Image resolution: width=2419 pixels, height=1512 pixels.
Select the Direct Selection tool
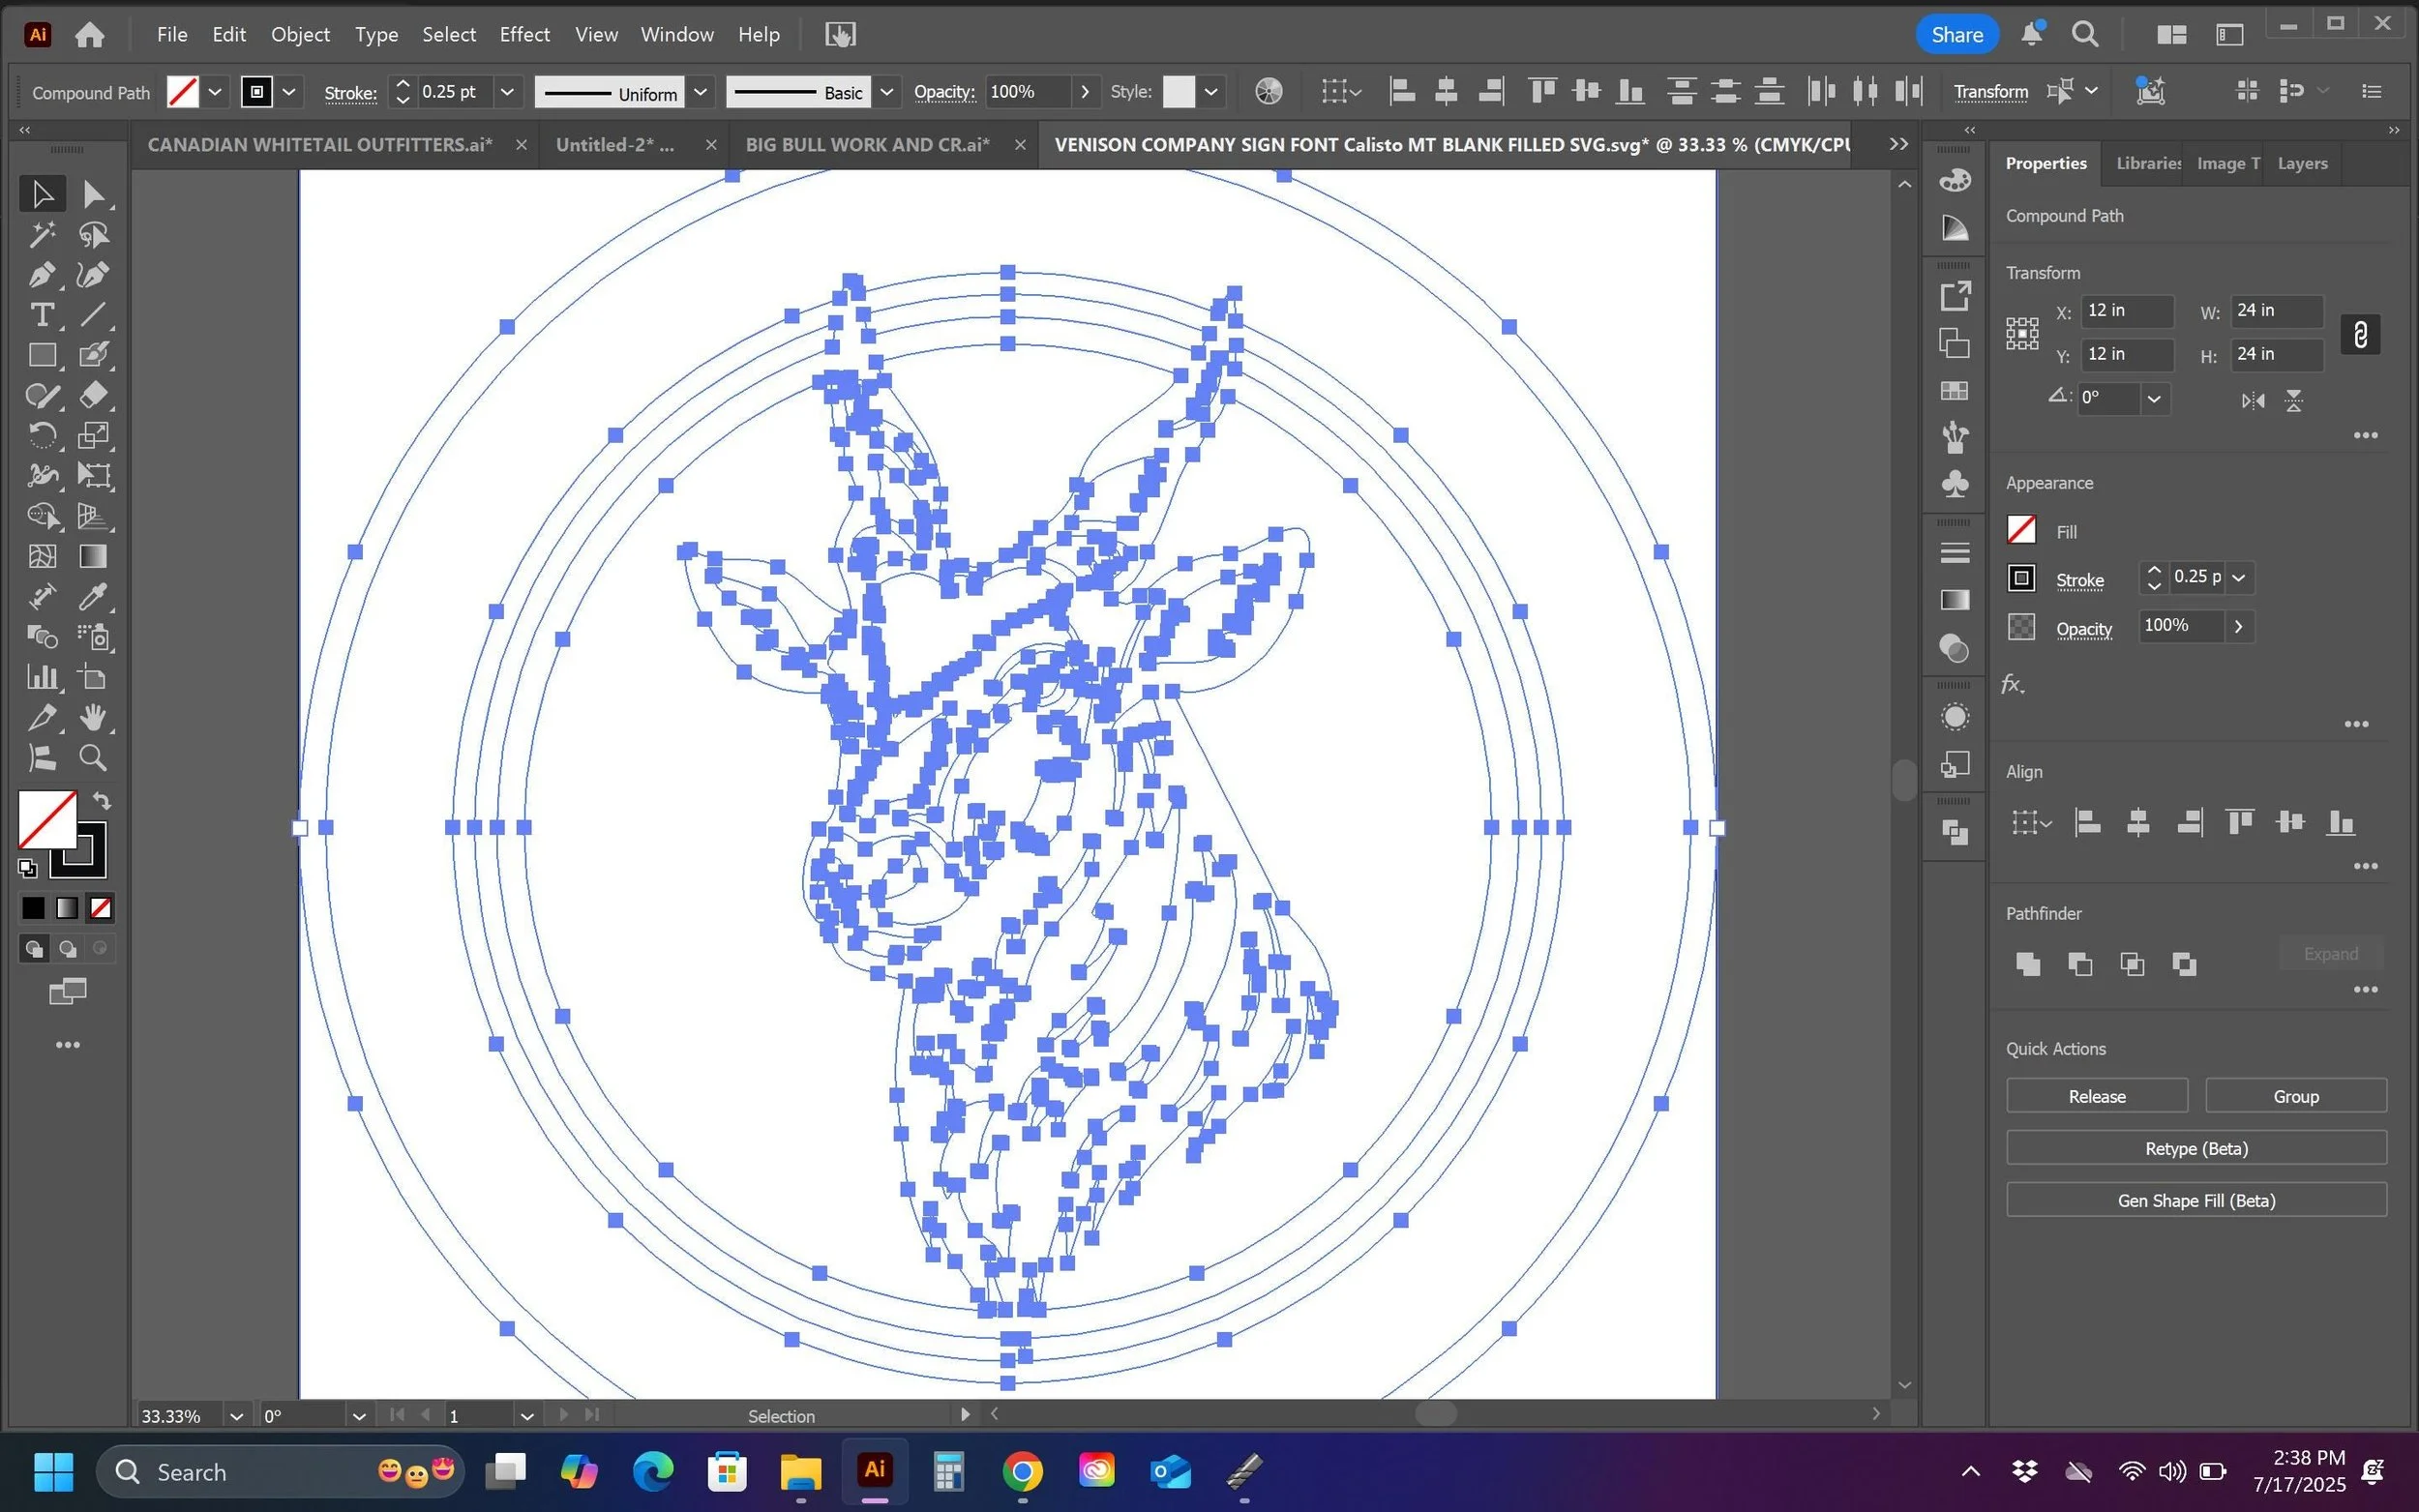pyautogui.click(x=93, y=194)
